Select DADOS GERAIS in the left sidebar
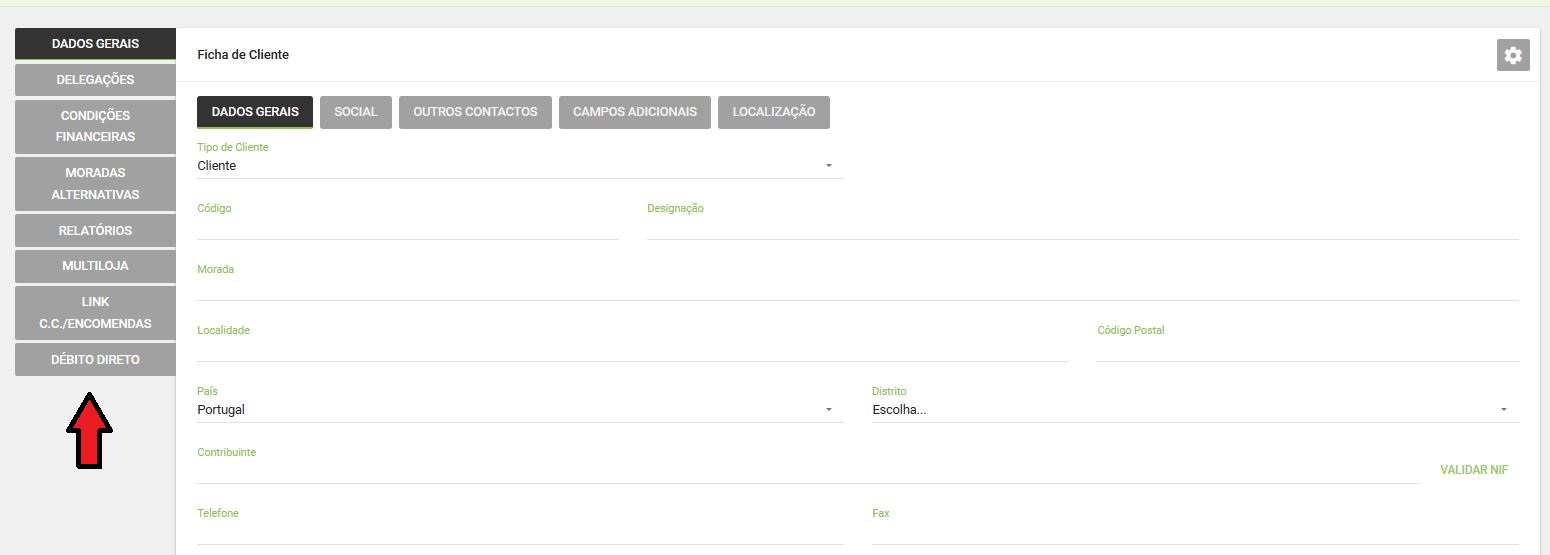Image resolution: width=1550 pixels, height=555 pixels. coord(95,44)
